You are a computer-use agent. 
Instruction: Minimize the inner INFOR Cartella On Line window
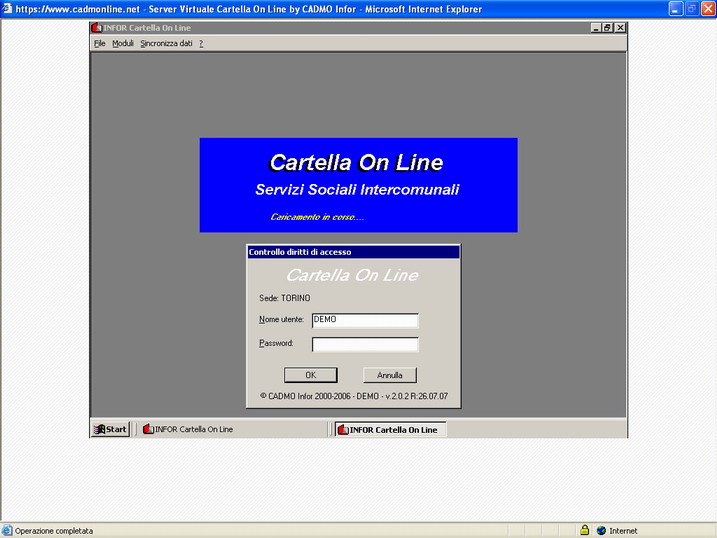[595, 28]
